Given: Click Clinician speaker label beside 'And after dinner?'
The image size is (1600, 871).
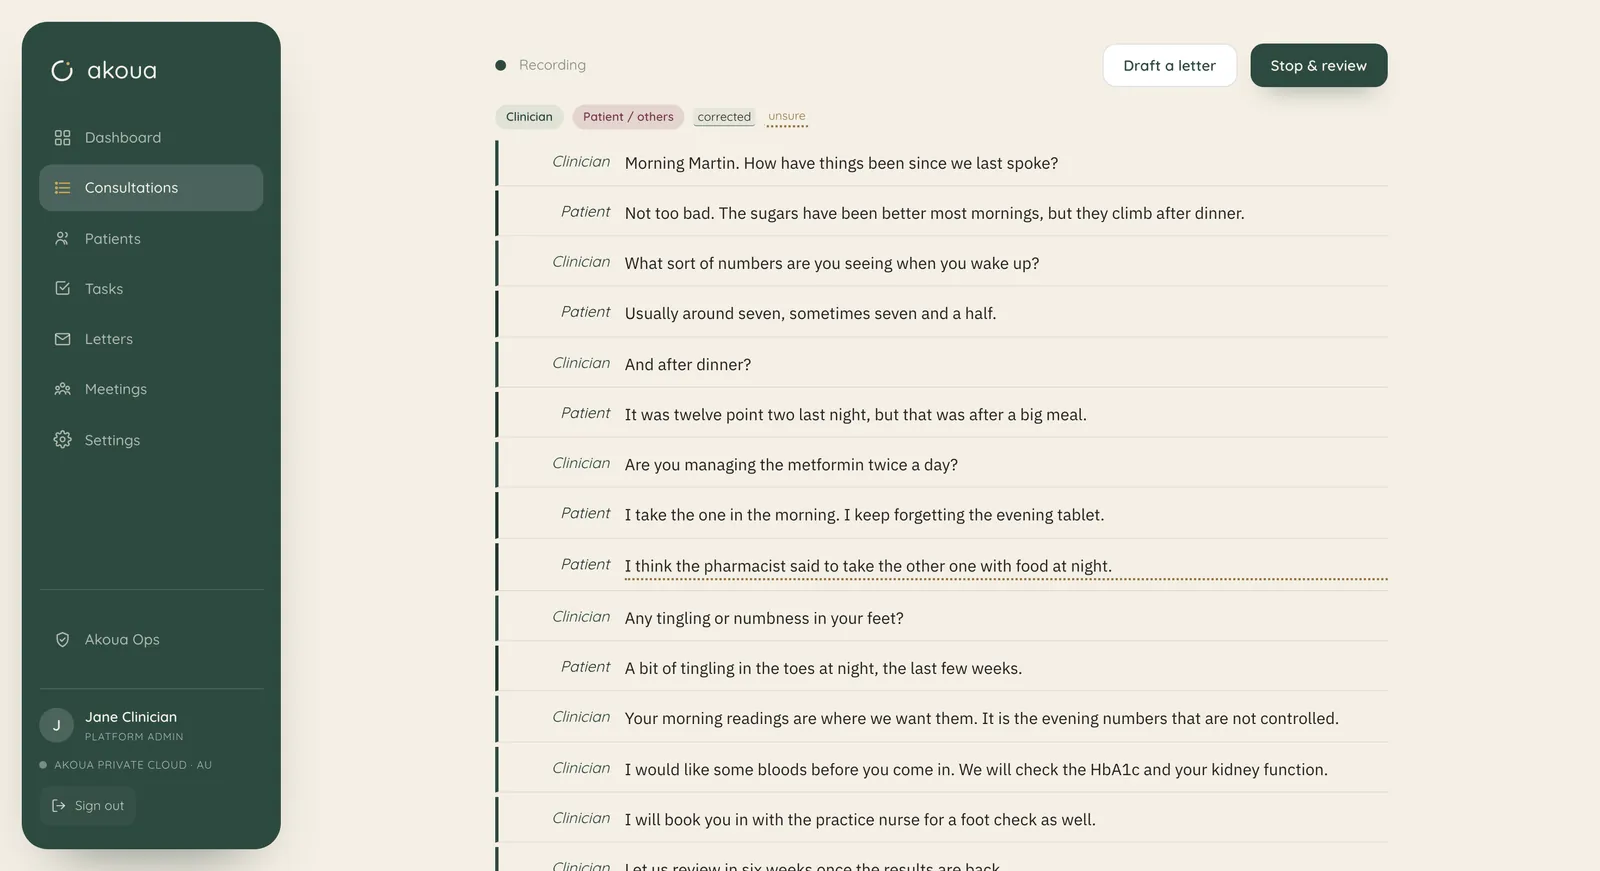Looking at the screenshot, I should coord(581,363).
